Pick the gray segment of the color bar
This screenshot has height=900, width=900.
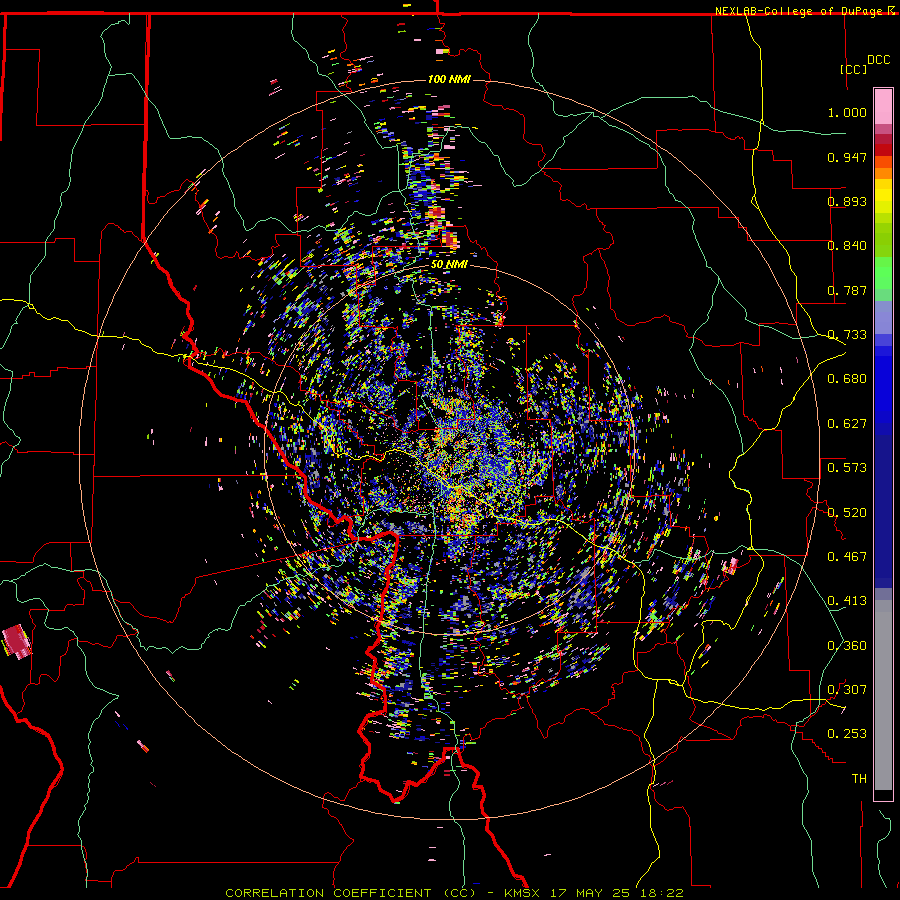[883, 695]
